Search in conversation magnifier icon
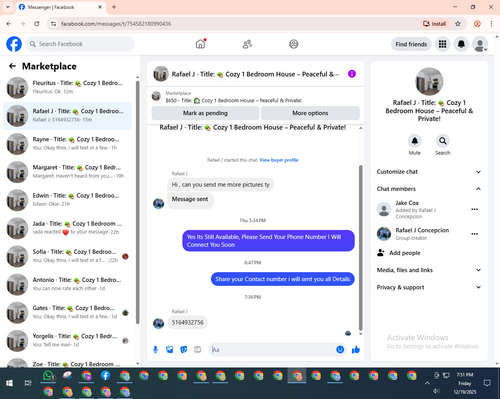 click(x=443, y=141)
